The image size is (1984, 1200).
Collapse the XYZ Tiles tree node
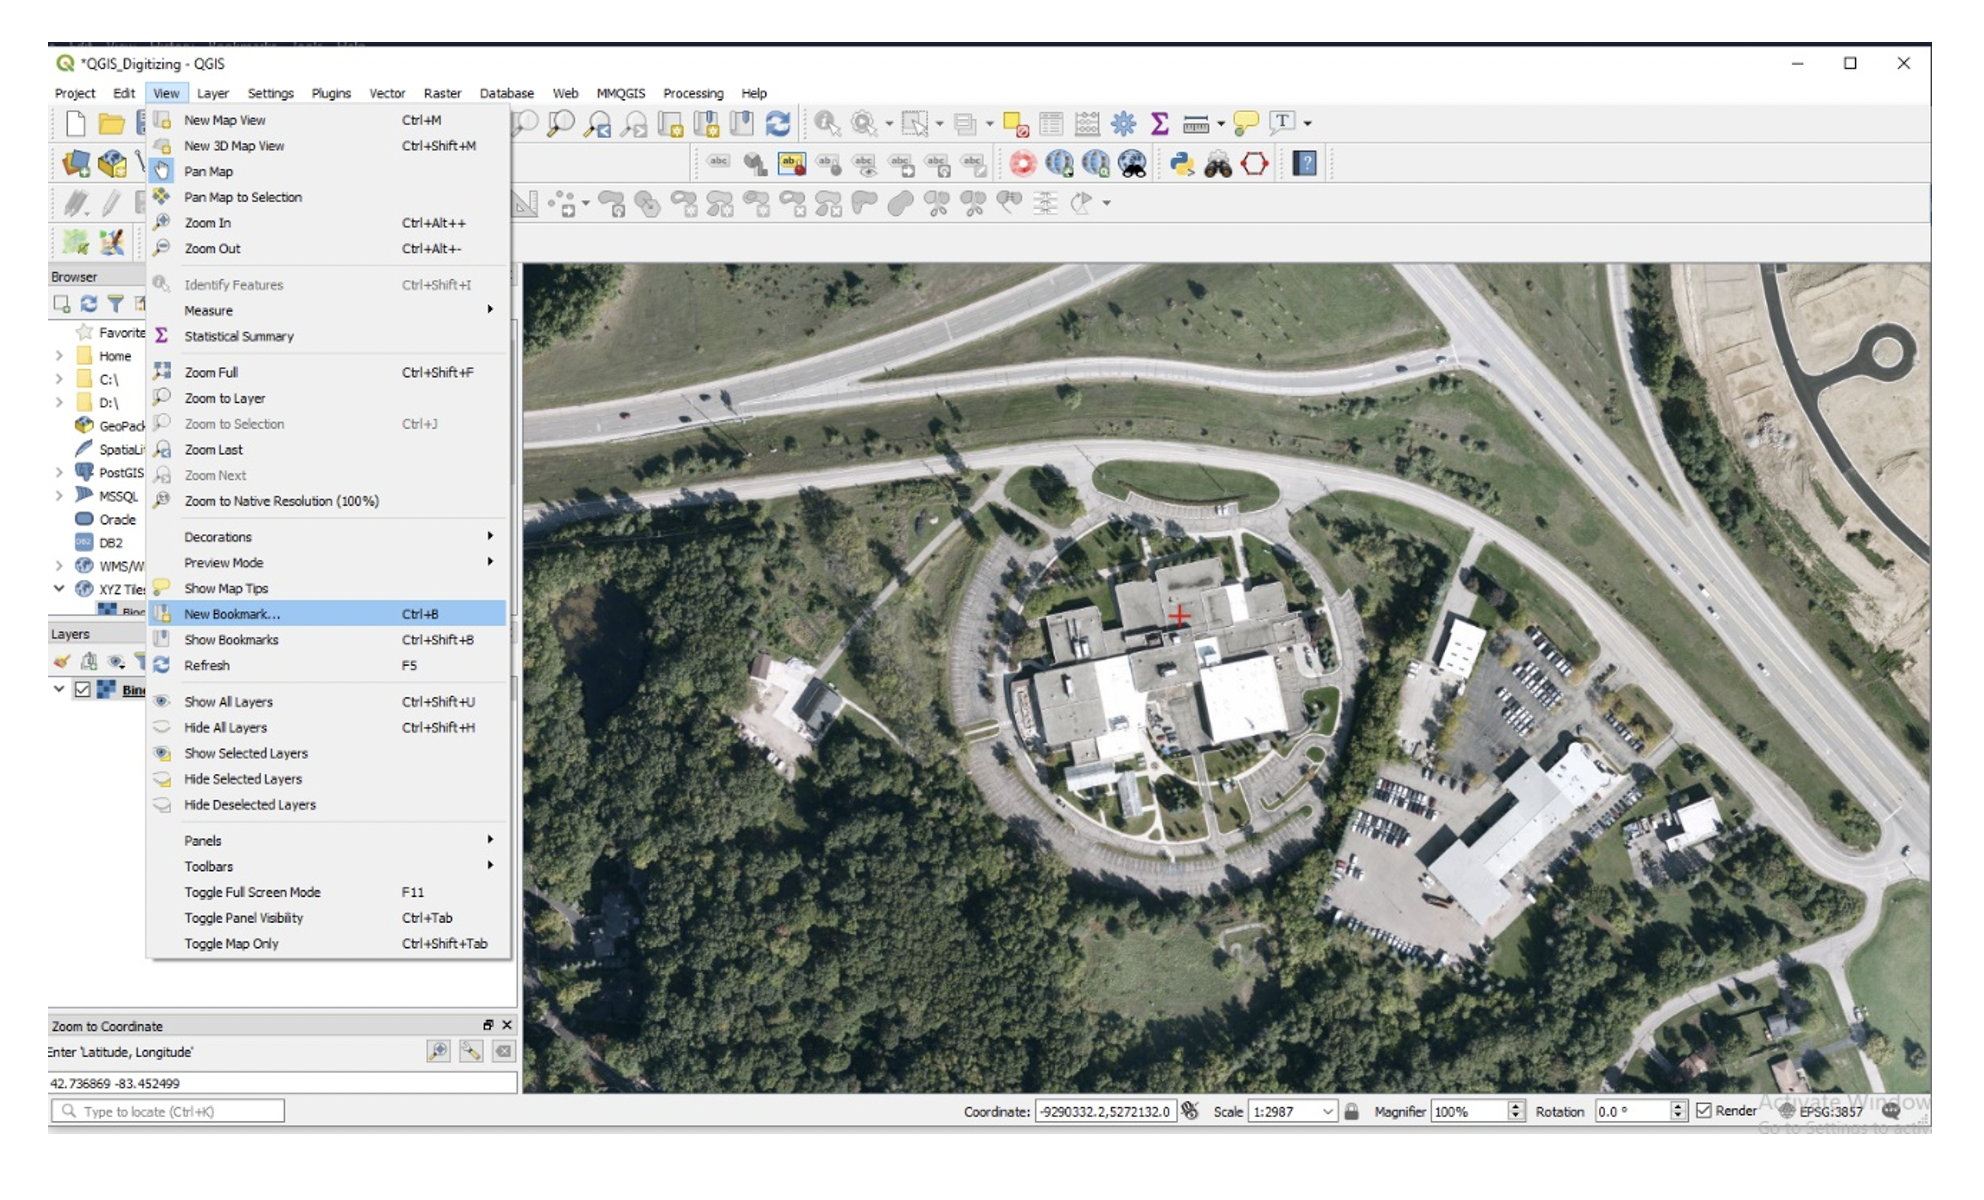coord(59,588)
